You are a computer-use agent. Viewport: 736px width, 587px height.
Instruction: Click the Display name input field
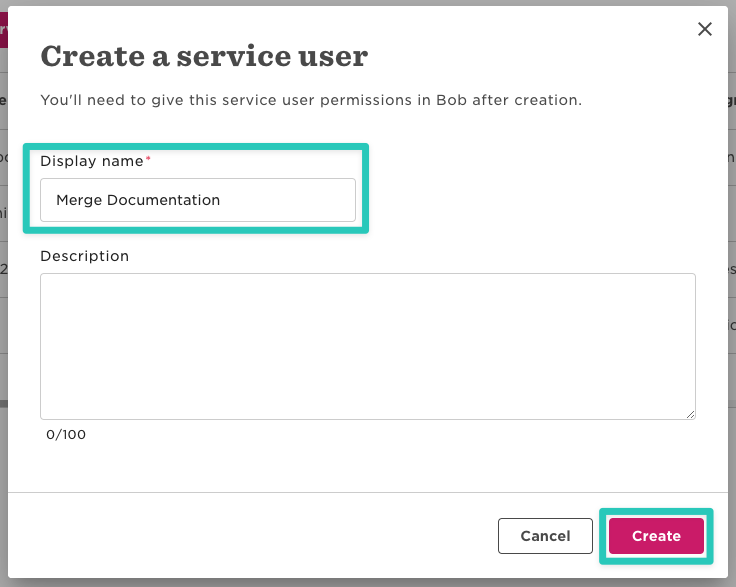198,200
